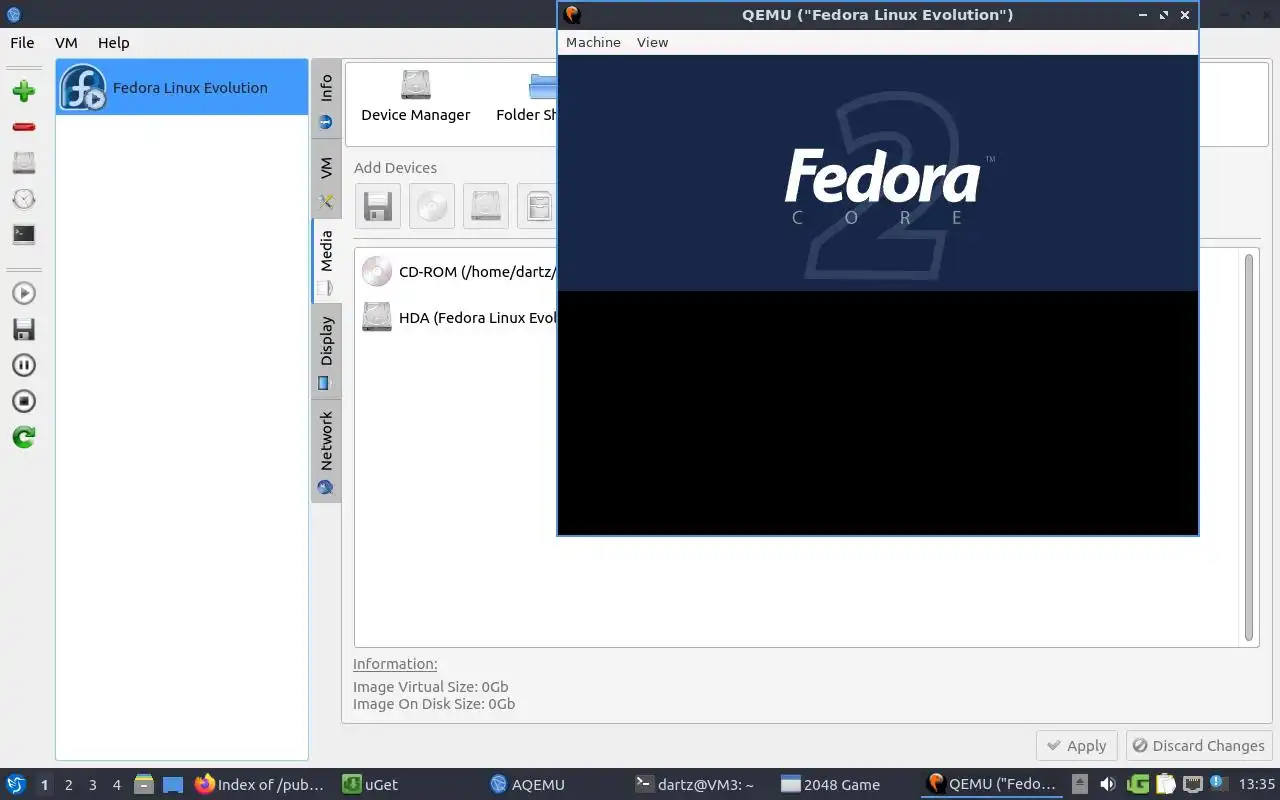Viewport: 1280px width, 800px height.
Task: Open file manager icon in taskbar
Action: tap(144, 785)
